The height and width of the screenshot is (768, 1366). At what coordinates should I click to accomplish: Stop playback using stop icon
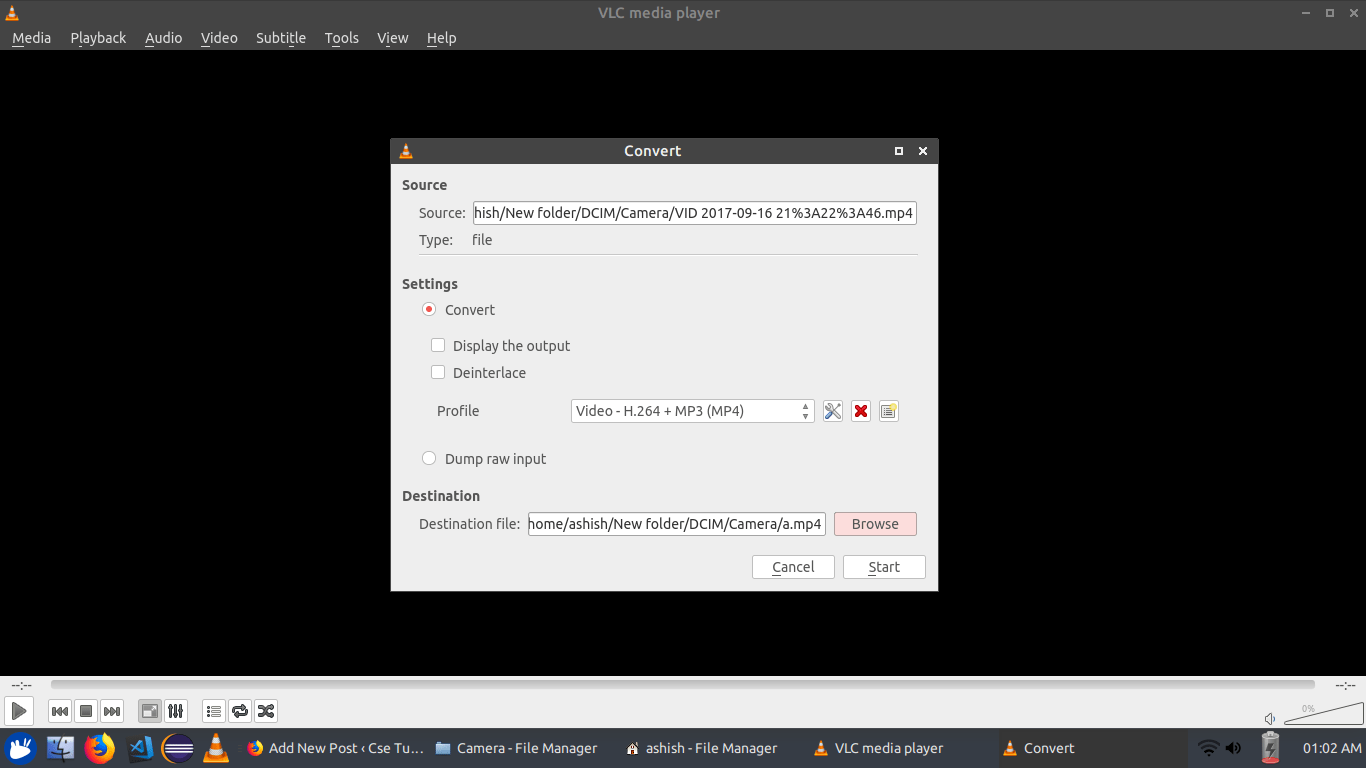tap(86, 710)
